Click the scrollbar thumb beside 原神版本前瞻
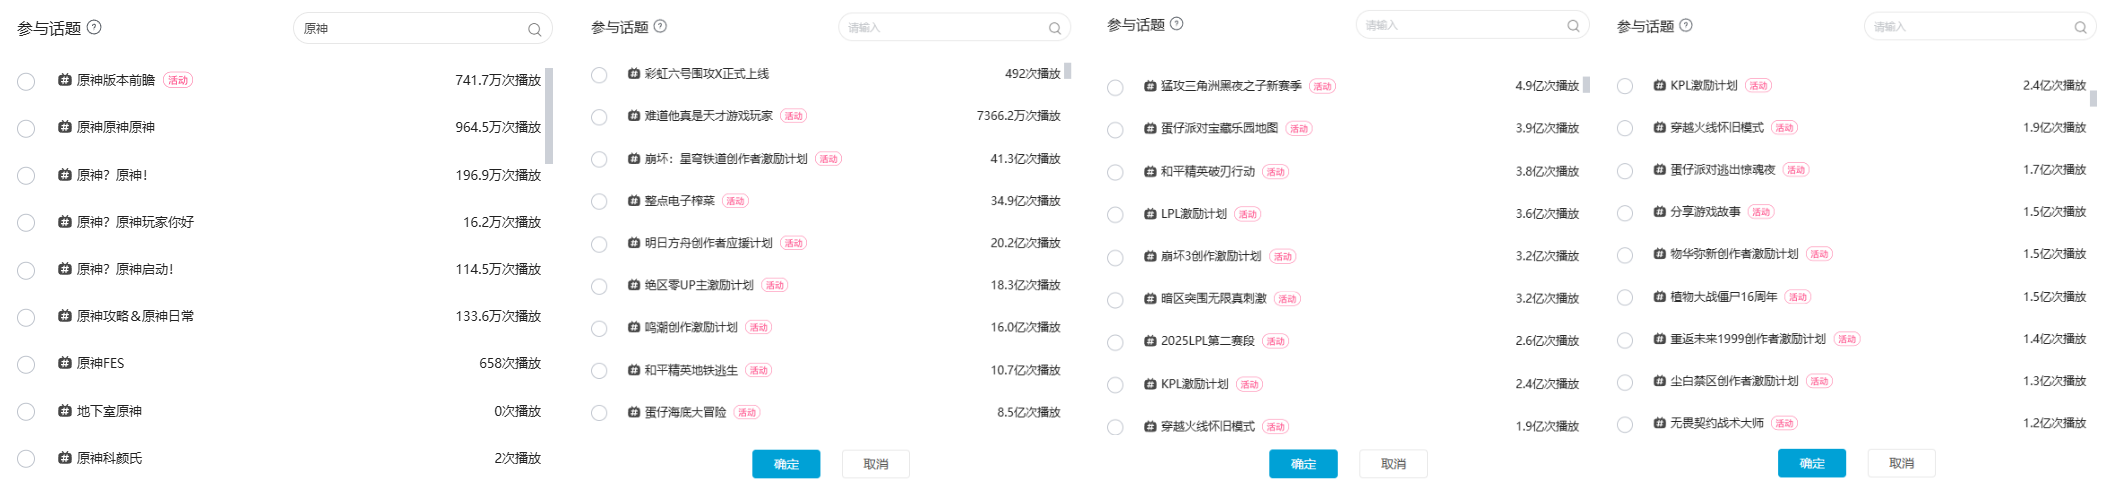The image size is (2114, 490). pos(549,116)
